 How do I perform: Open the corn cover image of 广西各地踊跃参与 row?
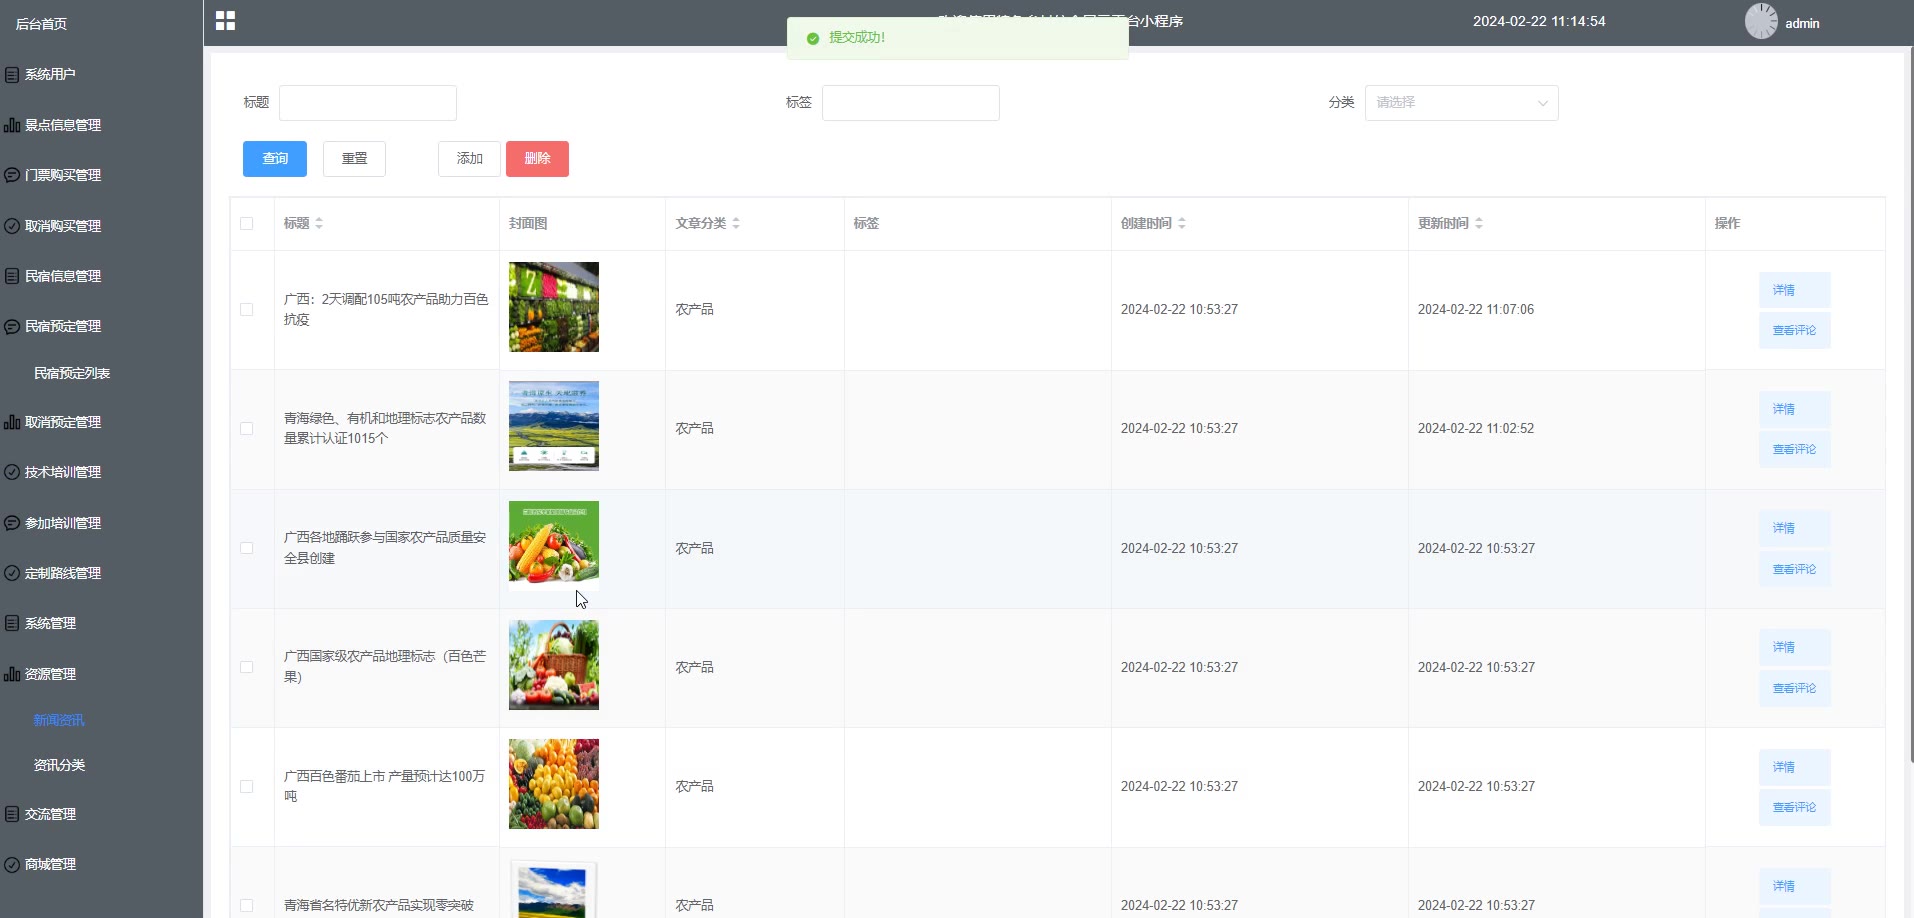click(554, 545)
